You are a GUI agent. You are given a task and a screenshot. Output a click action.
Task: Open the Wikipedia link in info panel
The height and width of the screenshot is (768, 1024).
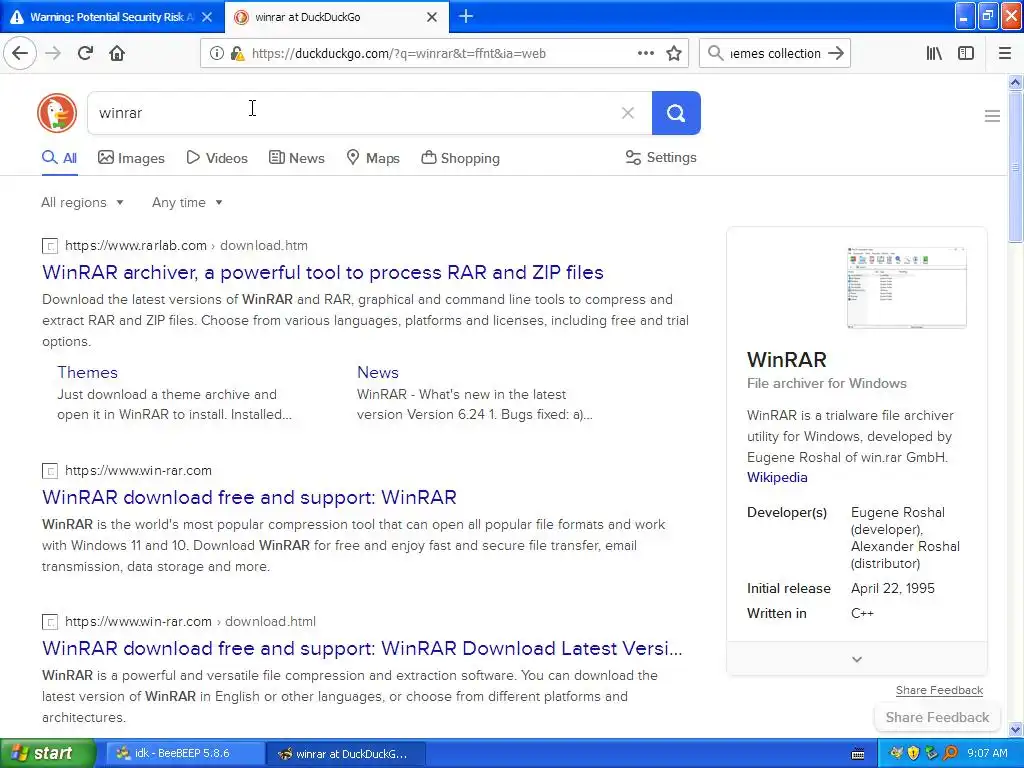(777, 477)
